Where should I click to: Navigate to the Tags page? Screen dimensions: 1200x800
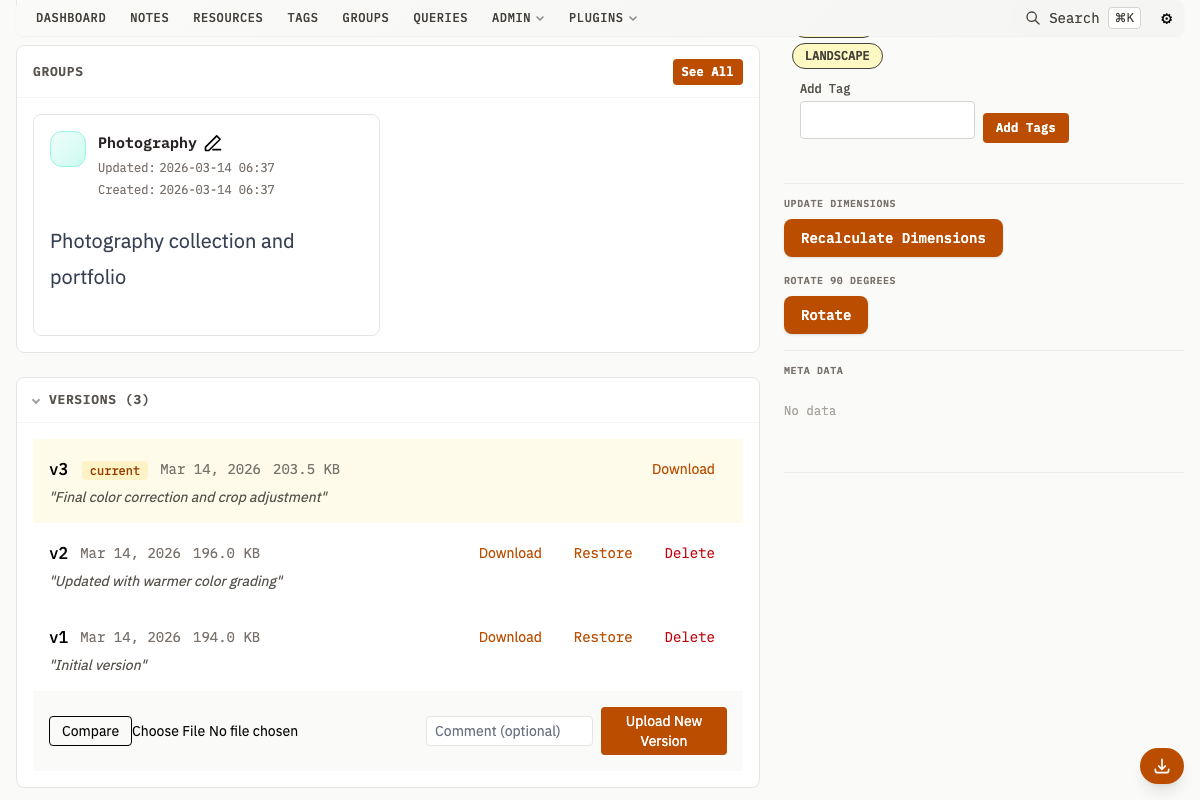302,18
